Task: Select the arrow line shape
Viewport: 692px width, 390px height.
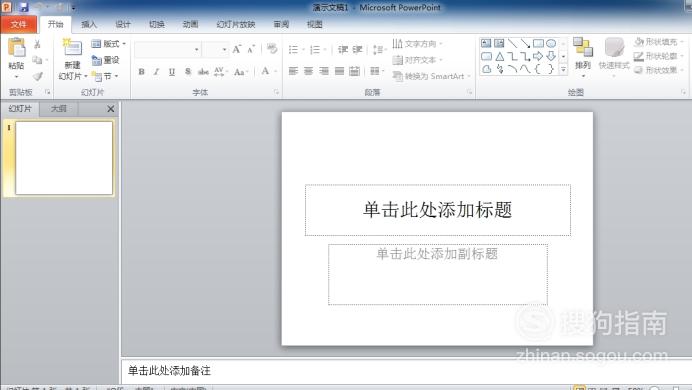Action: click(x=525, y=43)
